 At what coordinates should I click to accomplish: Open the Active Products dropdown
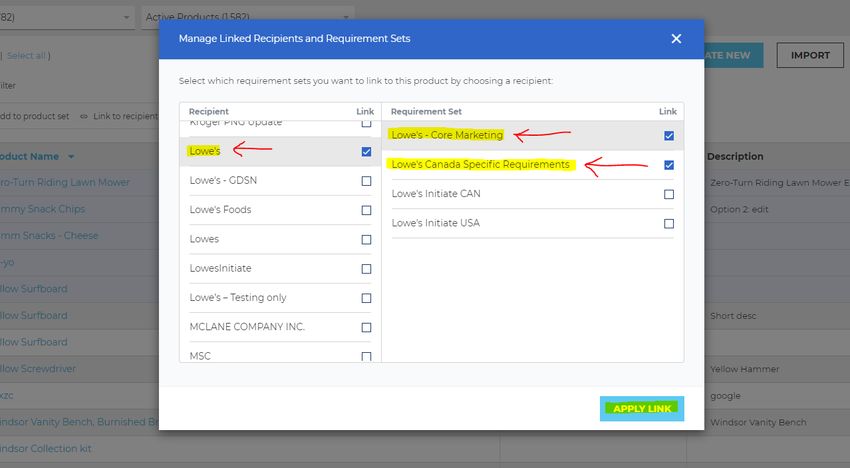click(247, 17)
